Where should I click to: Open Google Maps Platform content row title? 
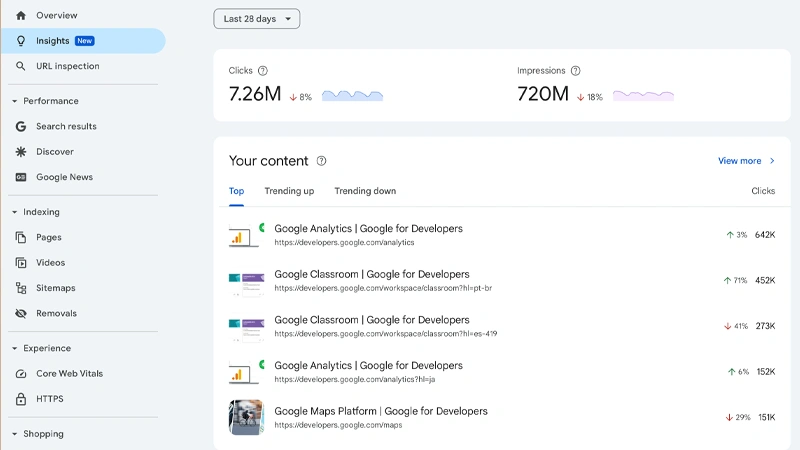pyautogui.click(x=381, y=411)
